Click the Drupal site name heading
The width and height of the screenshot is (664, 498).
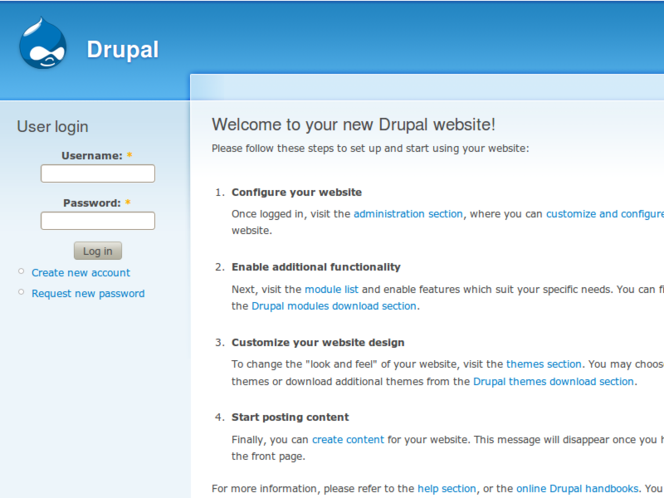[122, 49]
